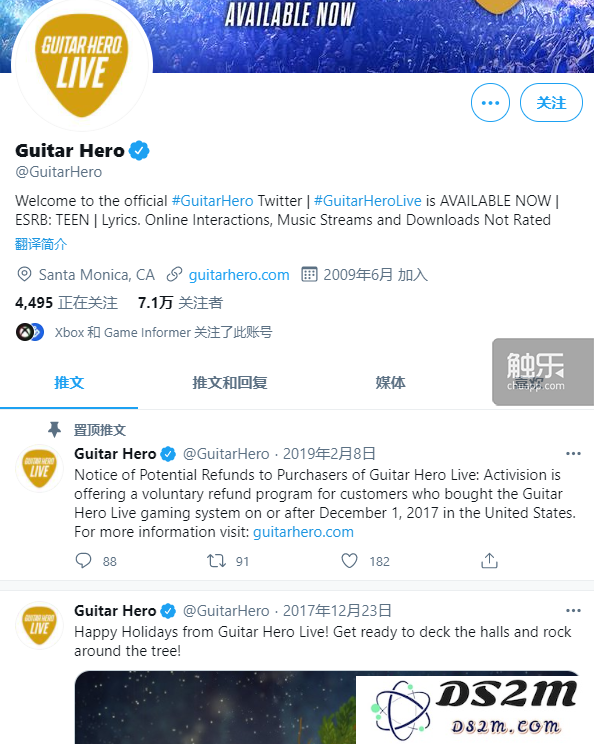Reply to the pinned refund tweet
The height and width of the screenshot is (744, 594).
84,561
